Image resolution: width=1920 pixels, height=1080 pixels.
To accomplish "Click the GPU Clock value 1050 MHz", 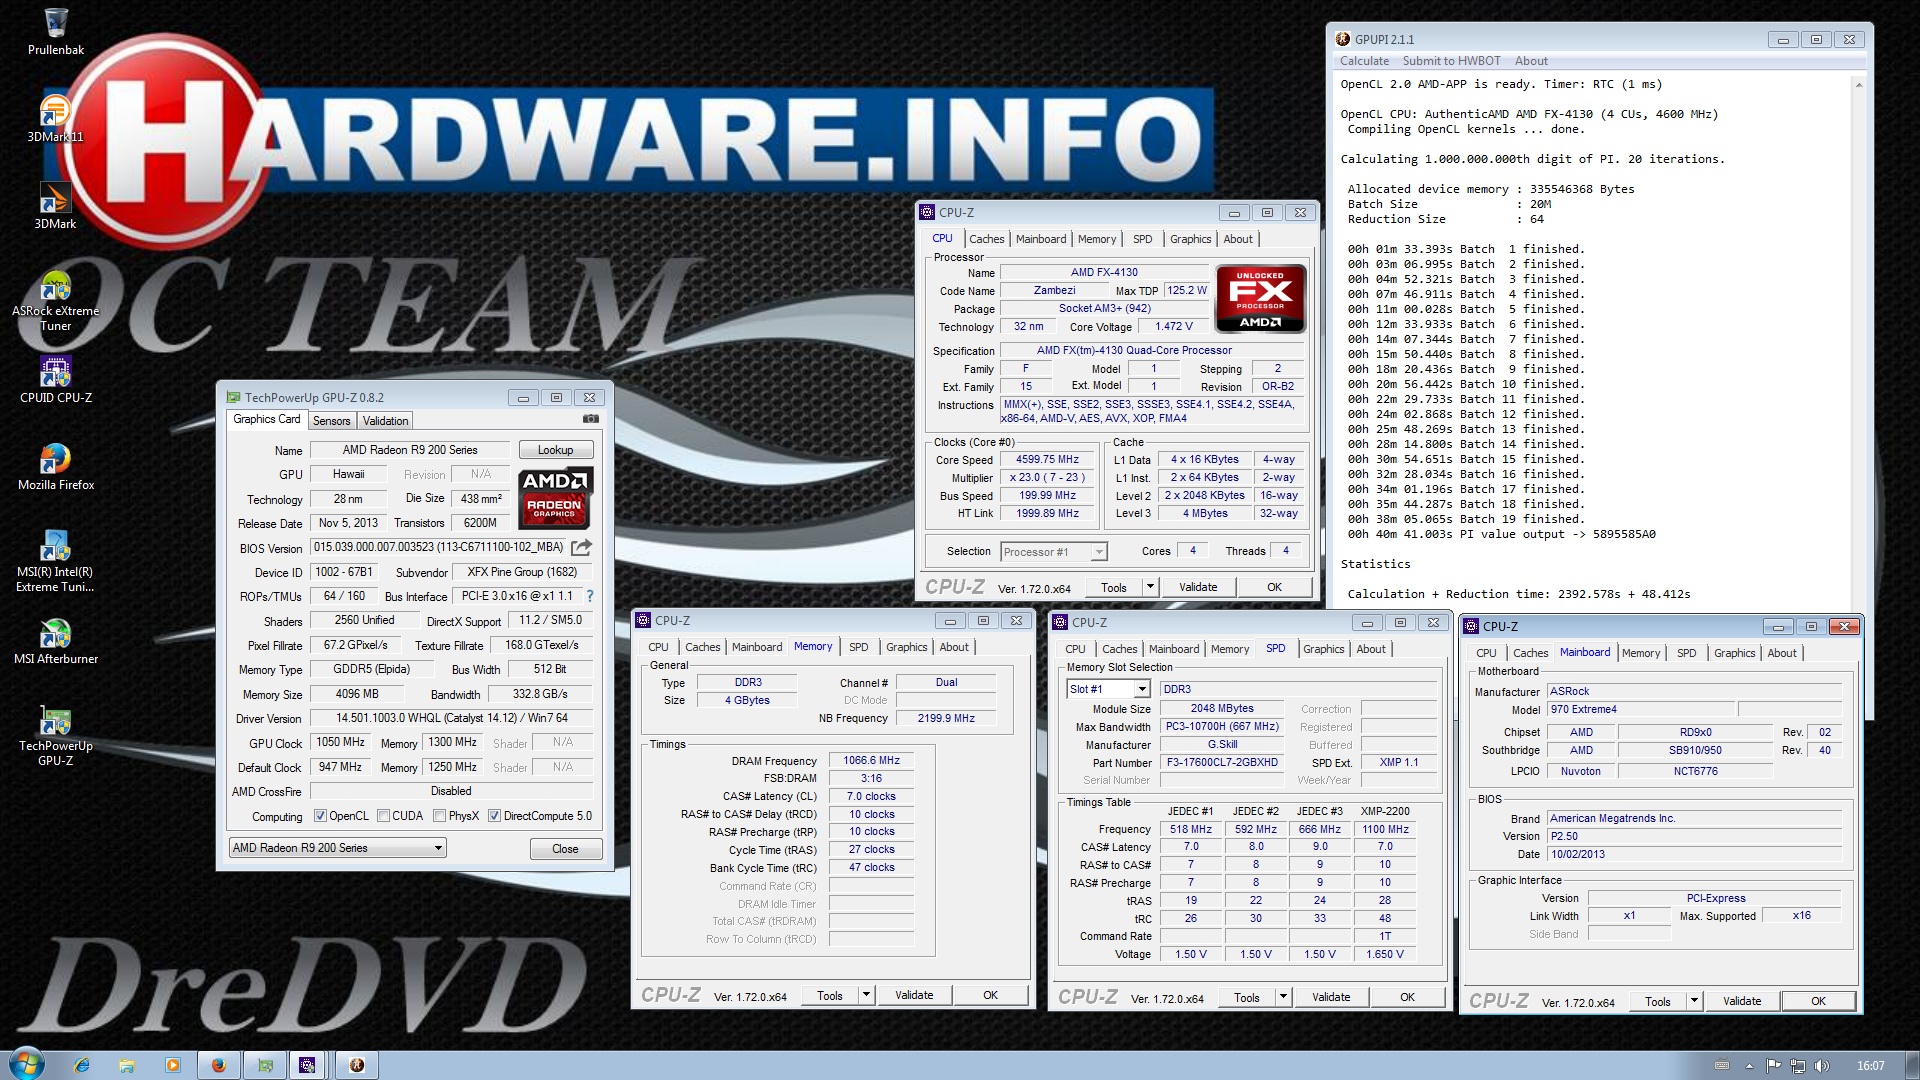I will click(x=340, y=742).
